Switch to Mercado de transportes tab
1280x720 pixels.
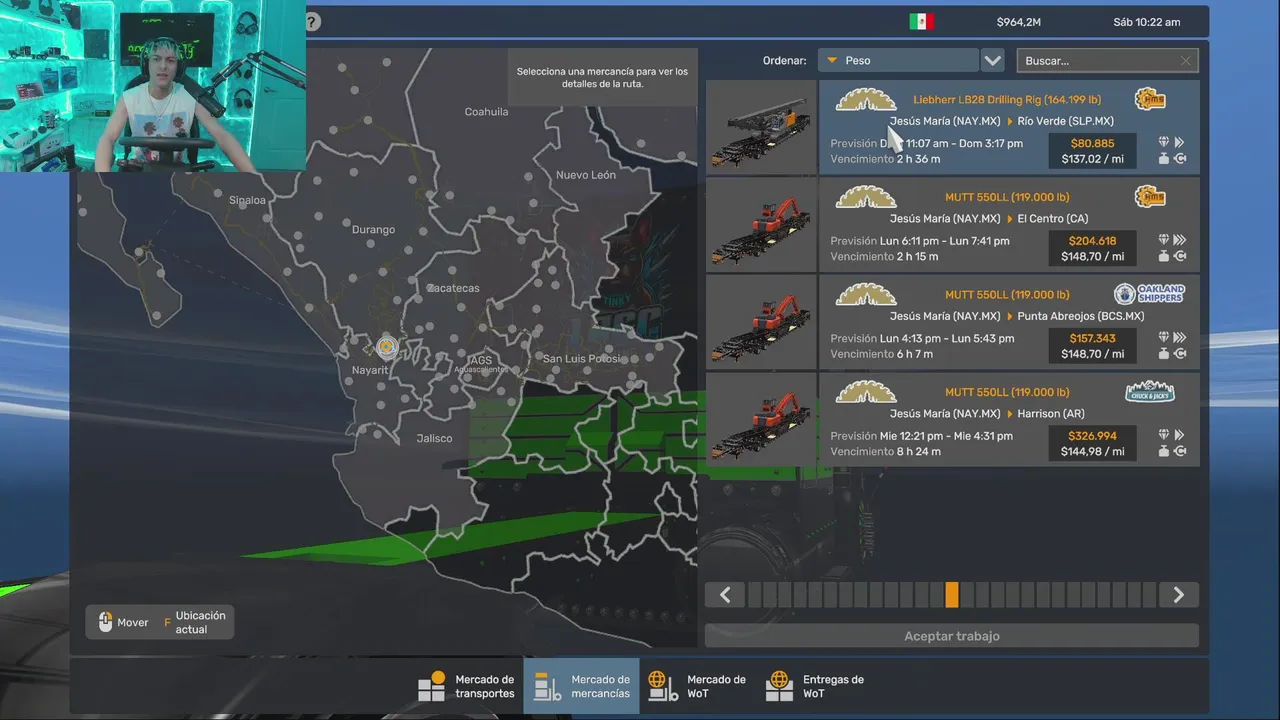465,686
